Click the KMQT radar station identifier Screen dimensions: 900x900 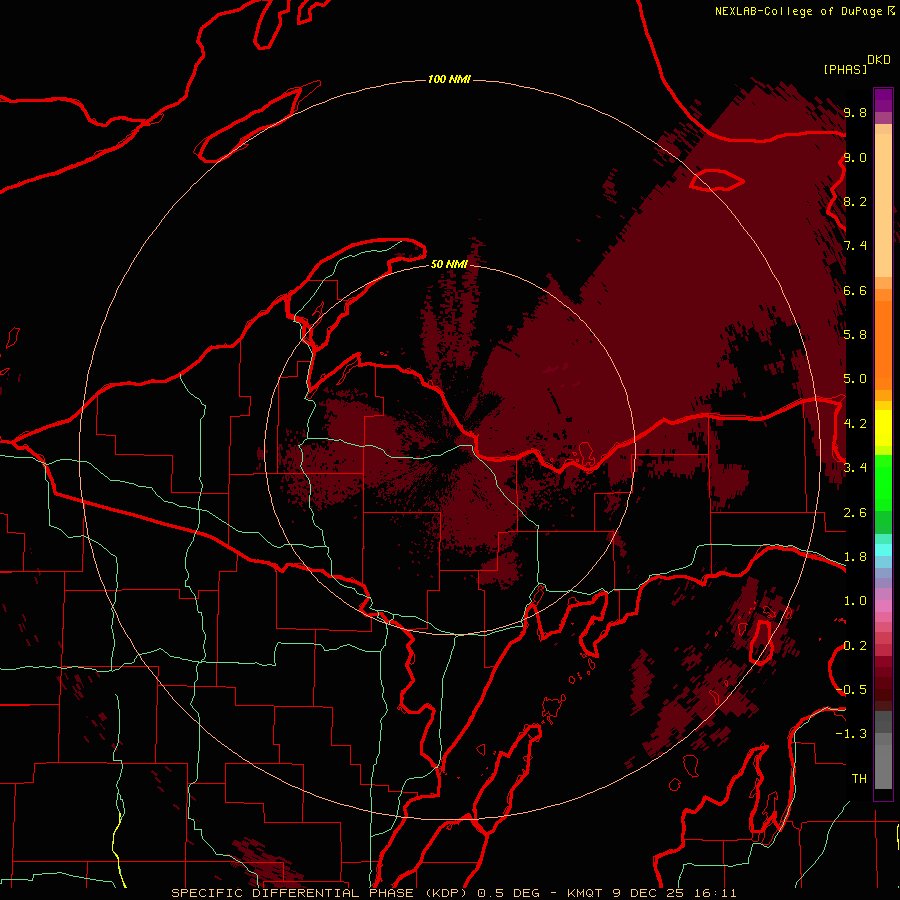pos(585,893)
